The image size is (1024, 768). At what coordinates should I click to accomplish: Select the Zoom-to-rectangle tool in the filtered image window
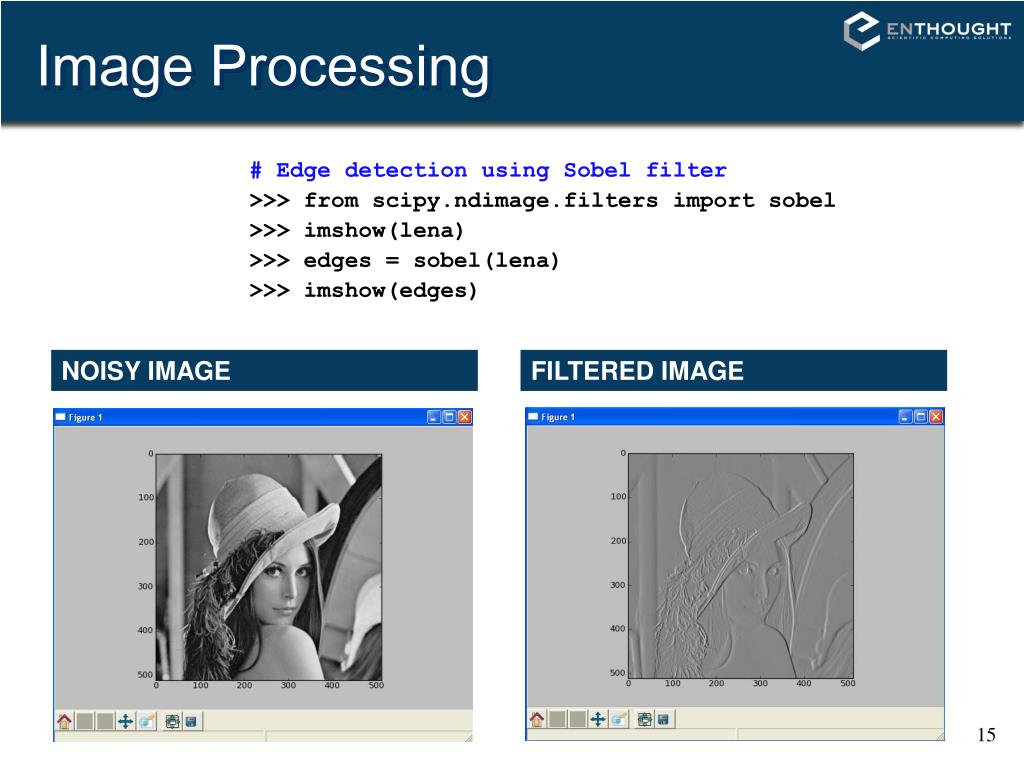click(618, 719)
